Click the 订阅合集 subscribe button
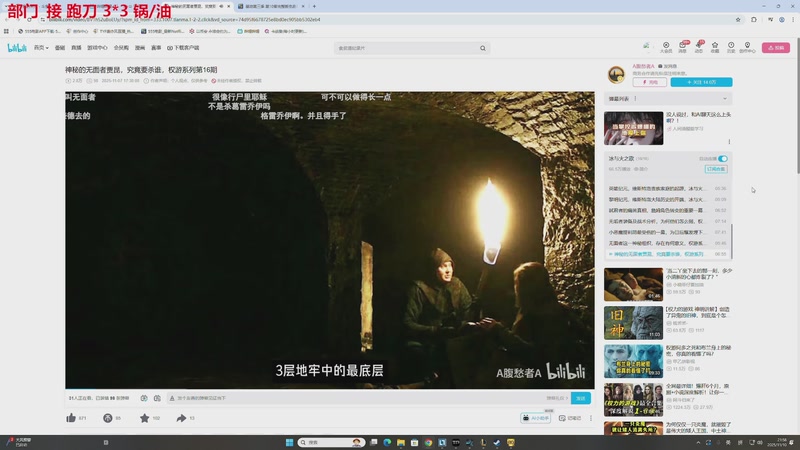Viewport: 800px width, 450px height. click(716, 169)
